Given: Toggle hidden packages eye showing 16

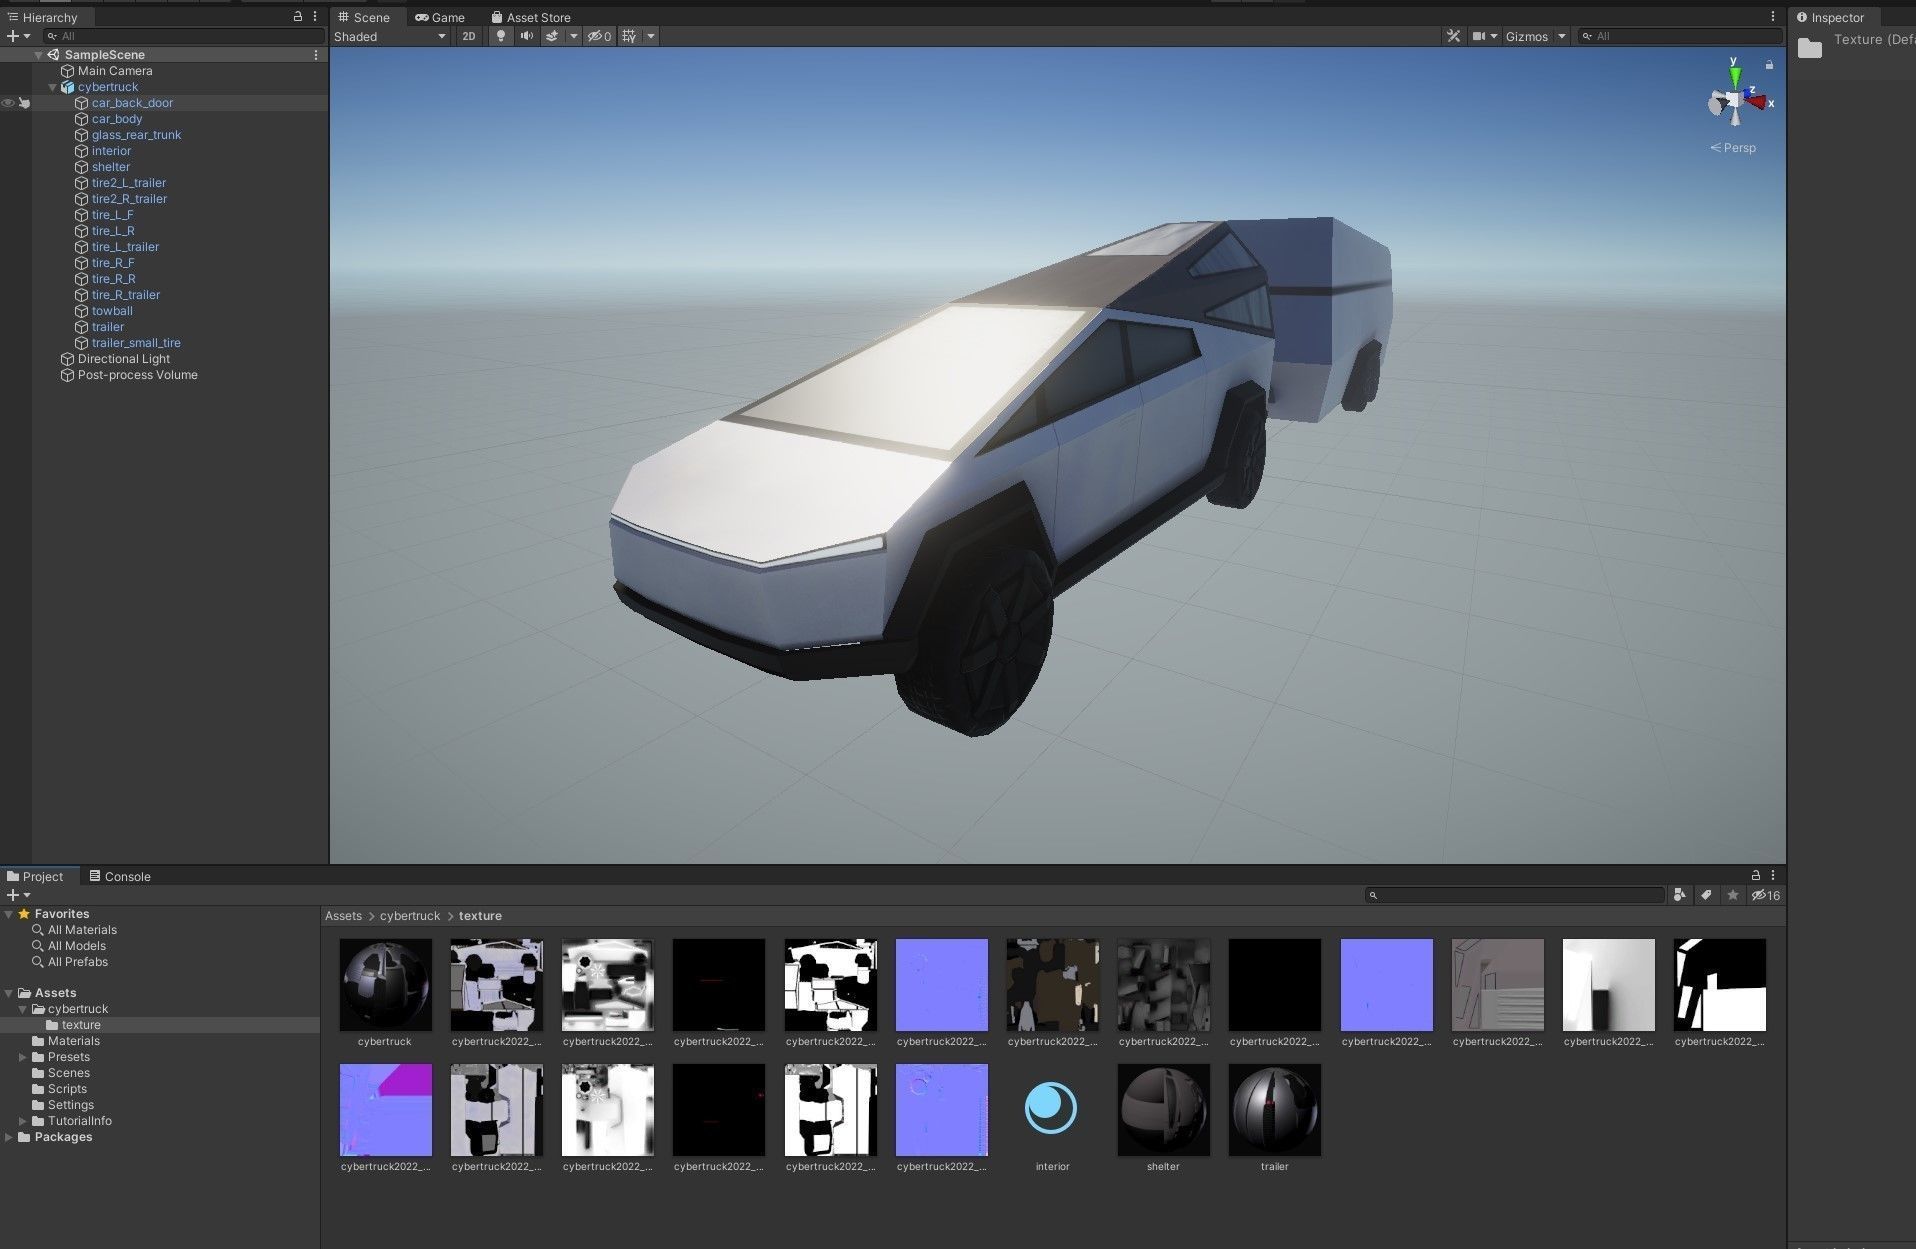Looking at the screenshot, I should click(1766, 895).
